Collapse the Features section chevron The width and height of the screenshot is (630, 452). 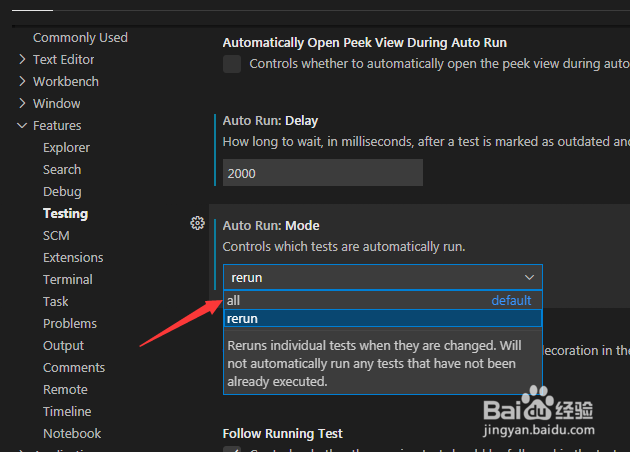click(x=22, y=126)
